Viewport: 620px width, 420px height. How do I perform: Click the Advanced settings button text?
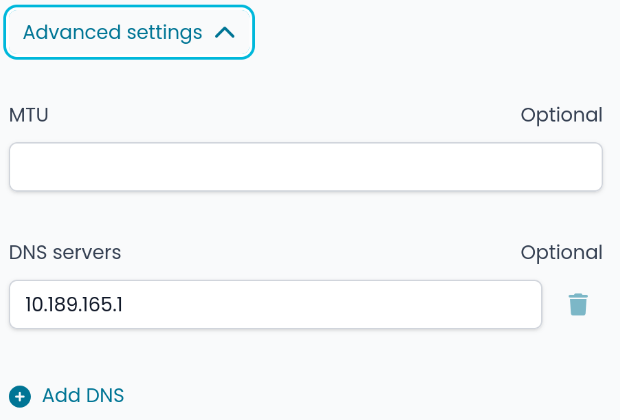[112, 33]
